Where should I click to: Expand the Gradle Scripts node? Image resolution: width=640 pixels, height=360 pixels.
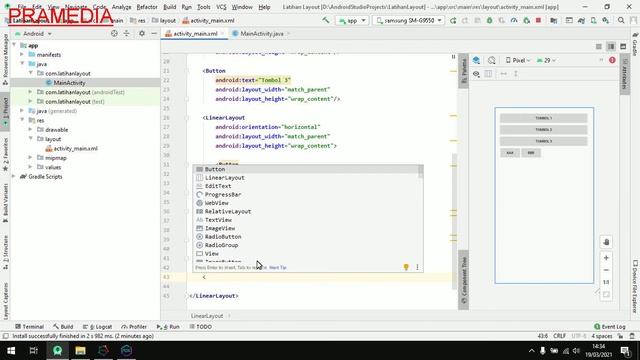coord(14,177)
